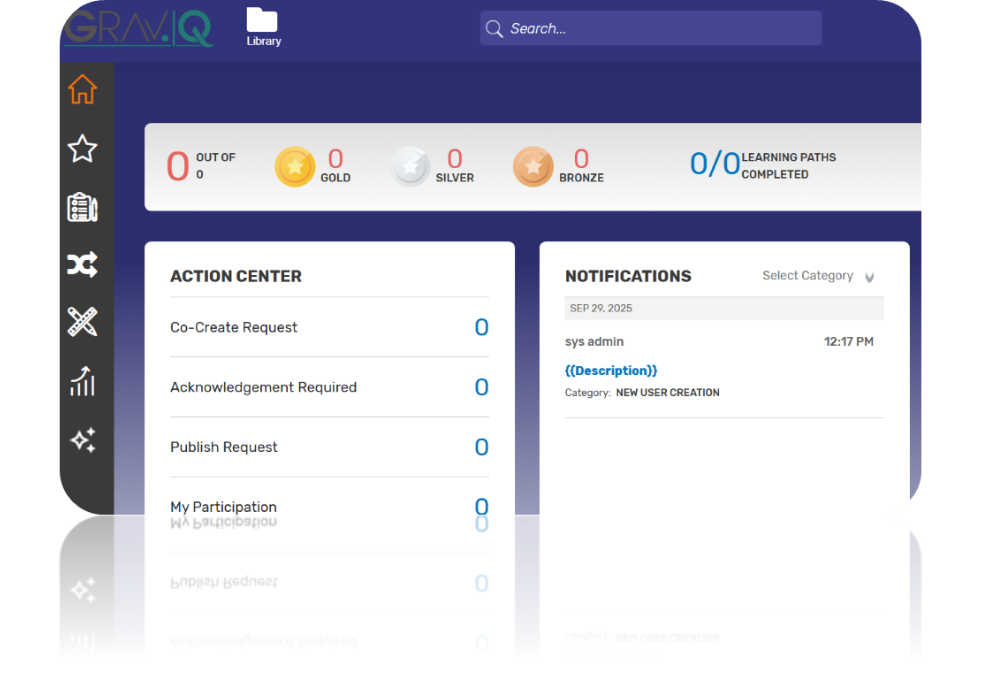Click inside the Search field

650,28
